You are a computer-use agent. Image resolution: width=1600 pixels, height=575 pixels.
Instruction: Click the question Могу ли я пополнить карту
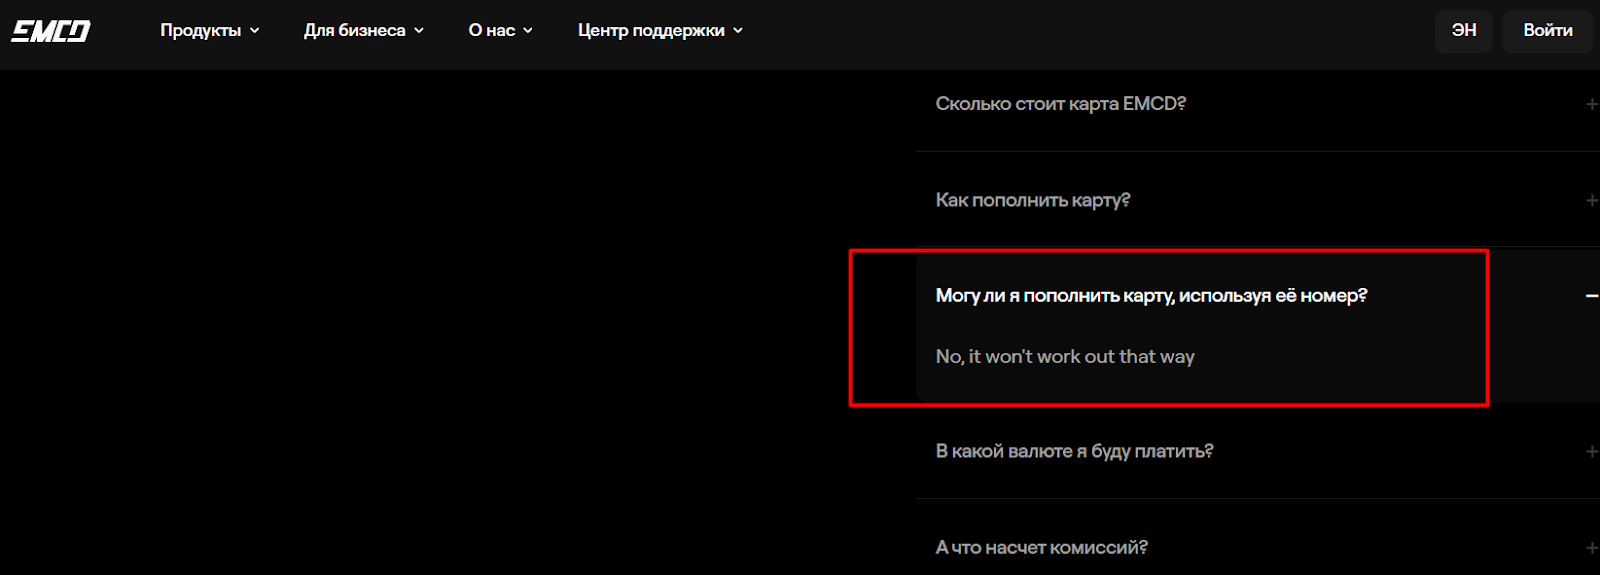[1150, 296]
